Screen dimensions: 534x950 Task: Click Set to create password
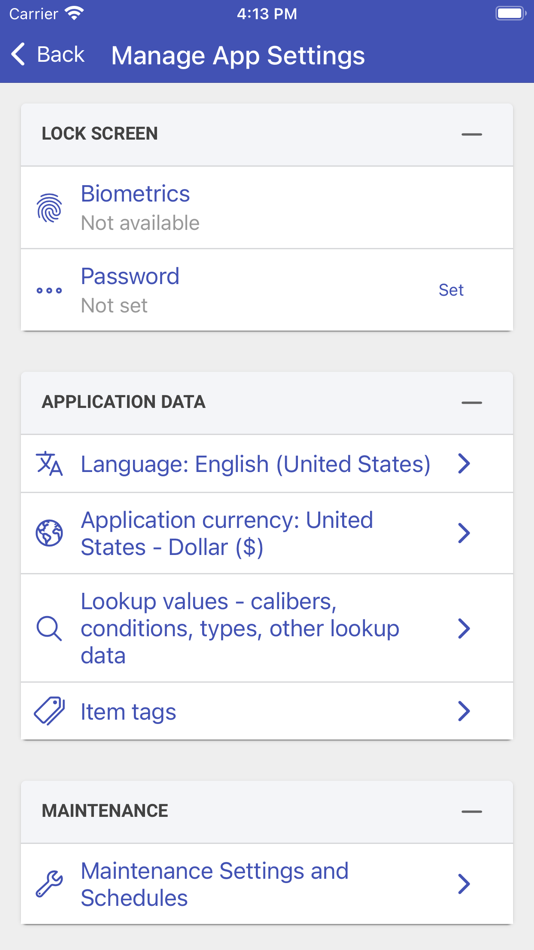click(451, 290)
